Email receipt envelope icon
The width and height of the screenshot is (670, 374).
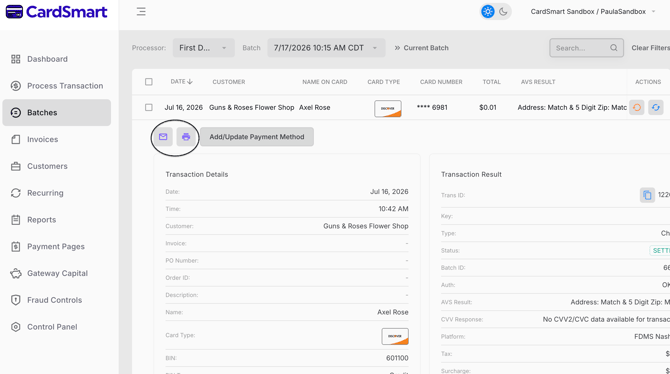tap(163, 137)
